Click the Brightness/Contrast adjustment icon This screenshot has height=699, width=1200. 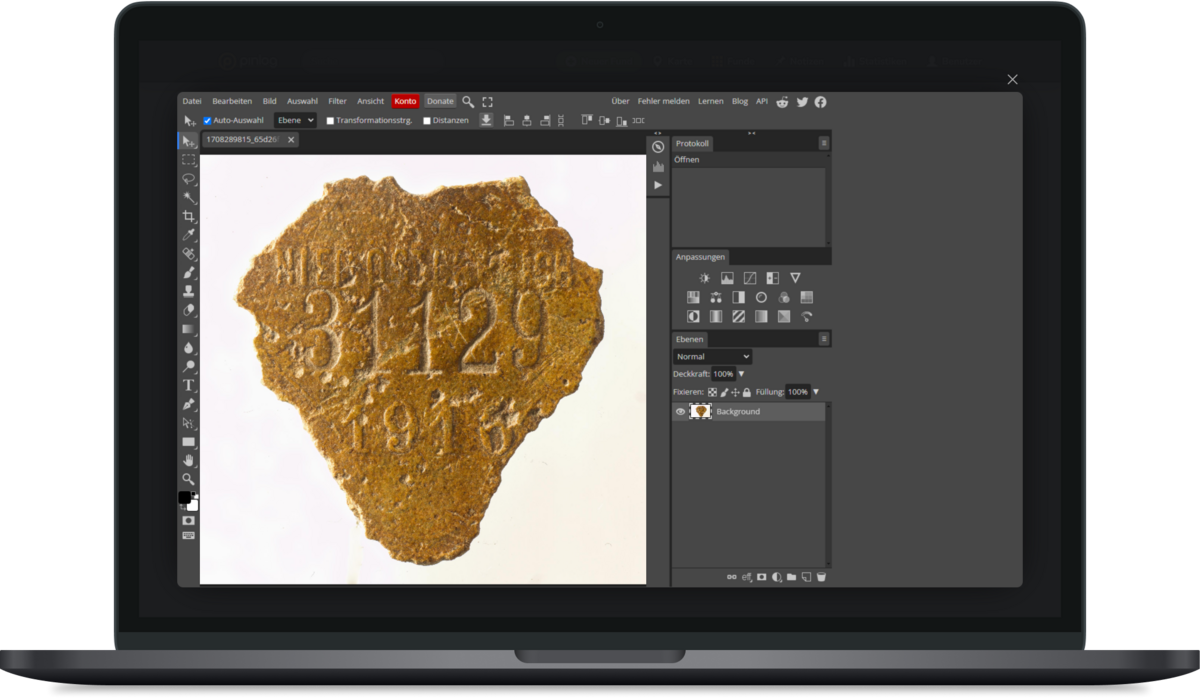pos(705,278)
